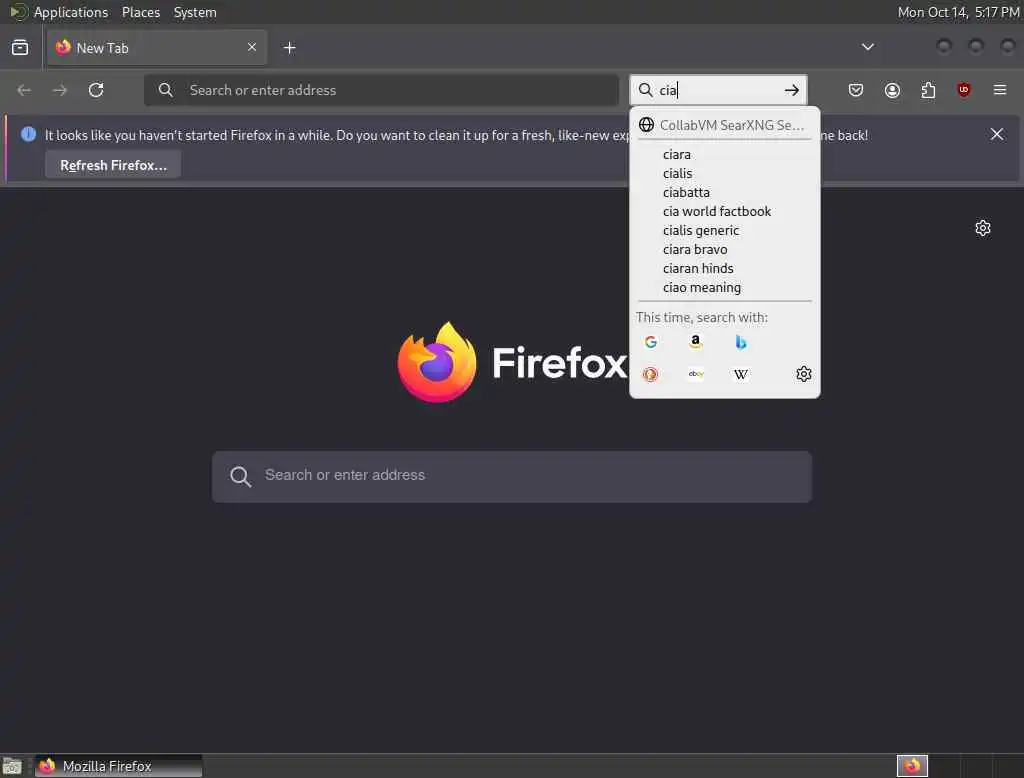Search this time with eBay
The width and height of the screenshot is (1024, 778).
696,374
